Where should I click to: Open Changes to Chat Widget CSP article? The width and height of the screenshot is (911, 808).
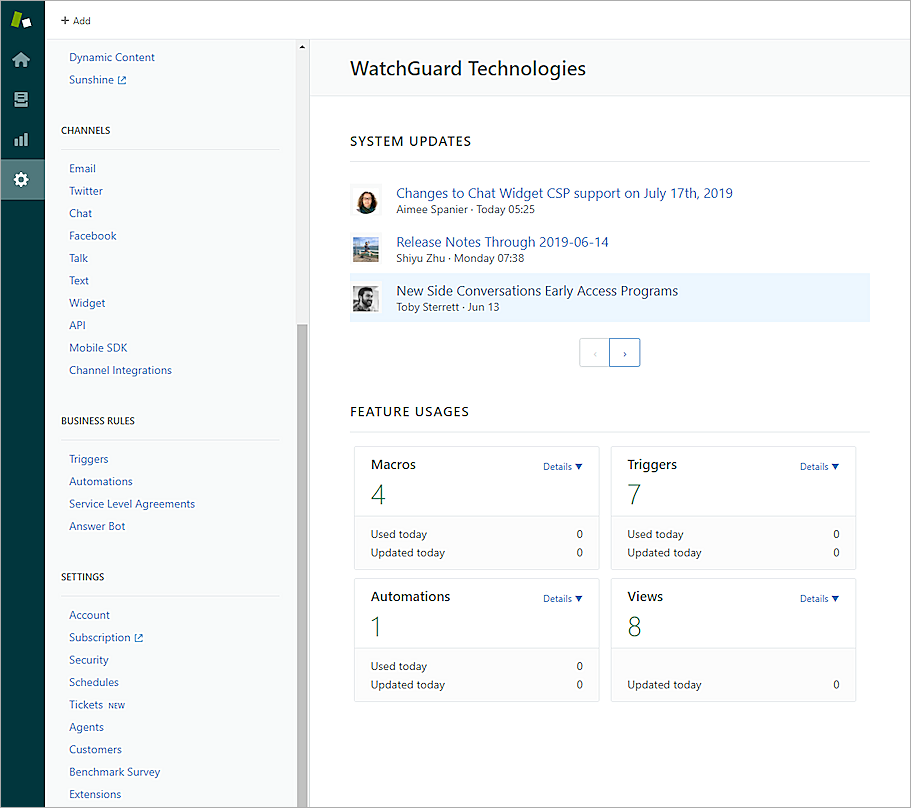(564, 193)
